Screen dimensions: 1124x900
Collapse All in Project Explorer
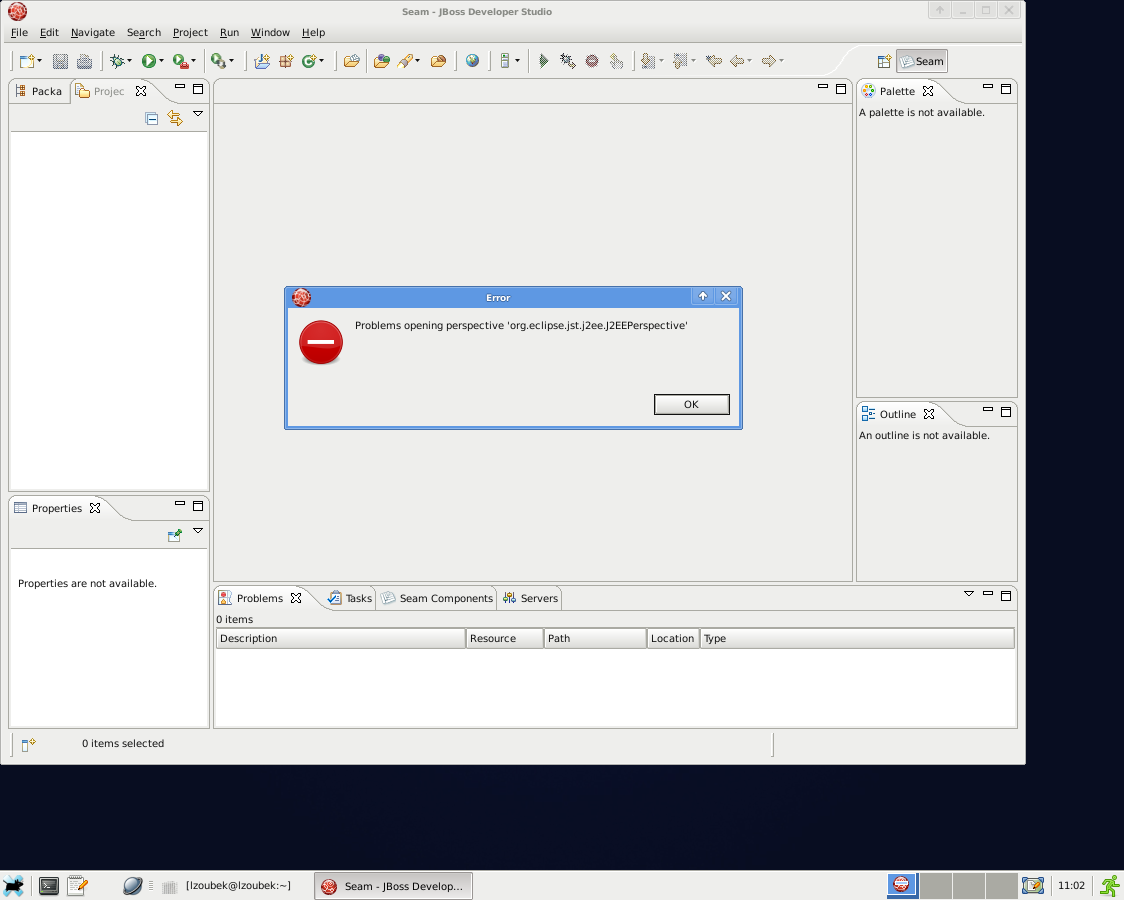[x=151, y=118]
